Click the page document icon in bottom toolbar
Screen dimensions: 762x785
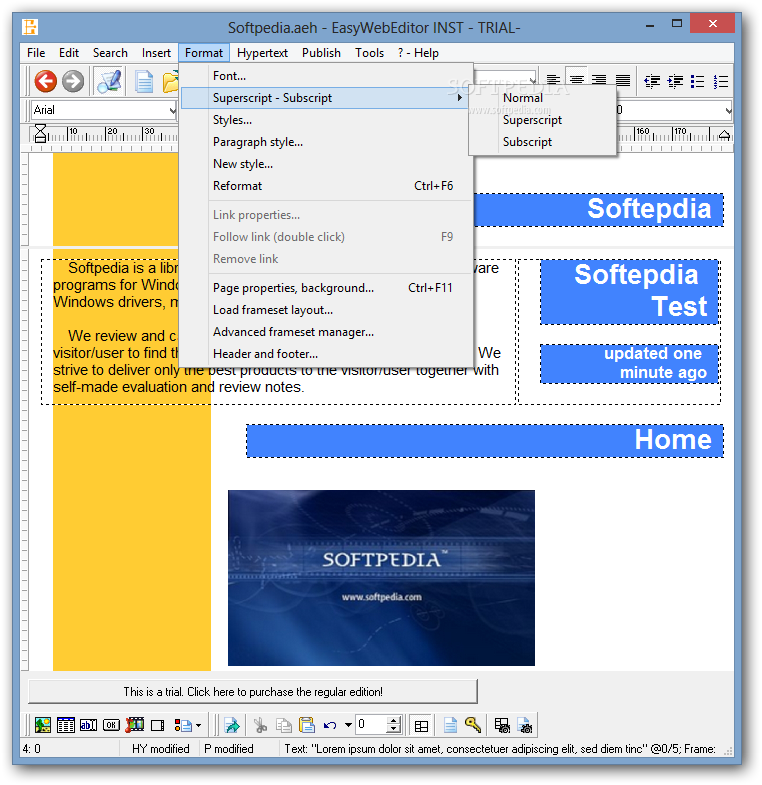(x=450, y=724)
